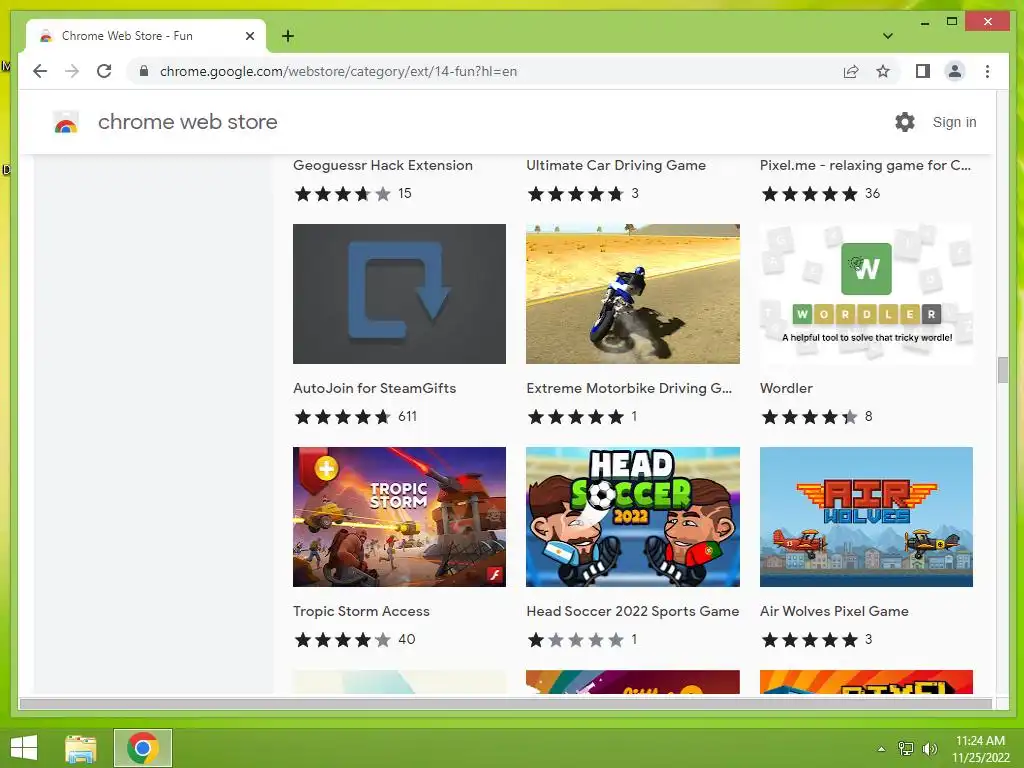The image size is (1024, 768).
Task: View site info via padlock icon
Action: click(x=144, y=71)
